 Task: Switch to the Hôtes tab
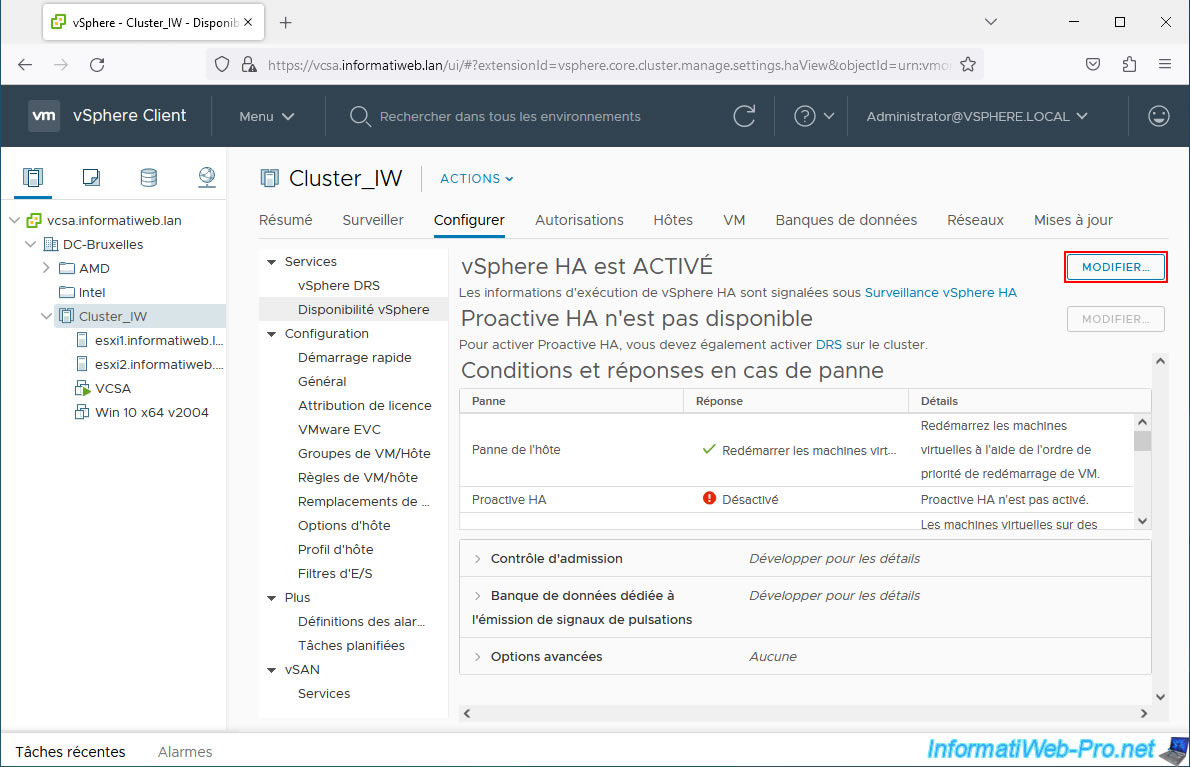click(673, 220)
